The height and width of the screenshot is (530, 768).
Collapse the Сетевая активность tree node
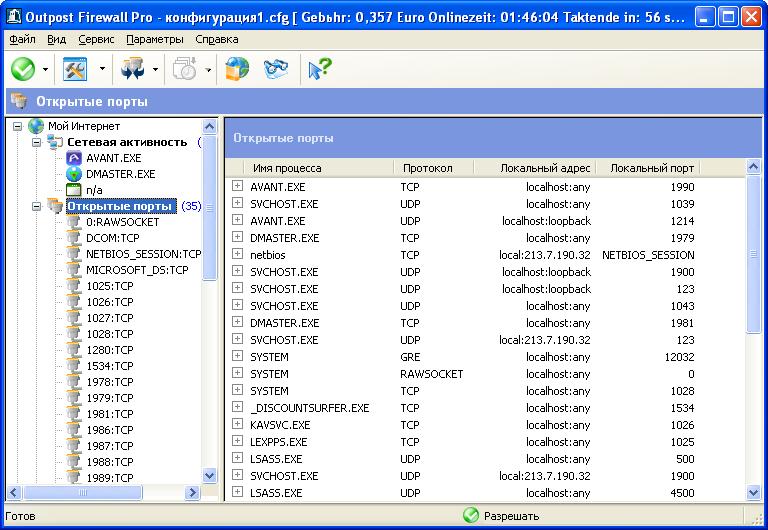click(37, 143)
